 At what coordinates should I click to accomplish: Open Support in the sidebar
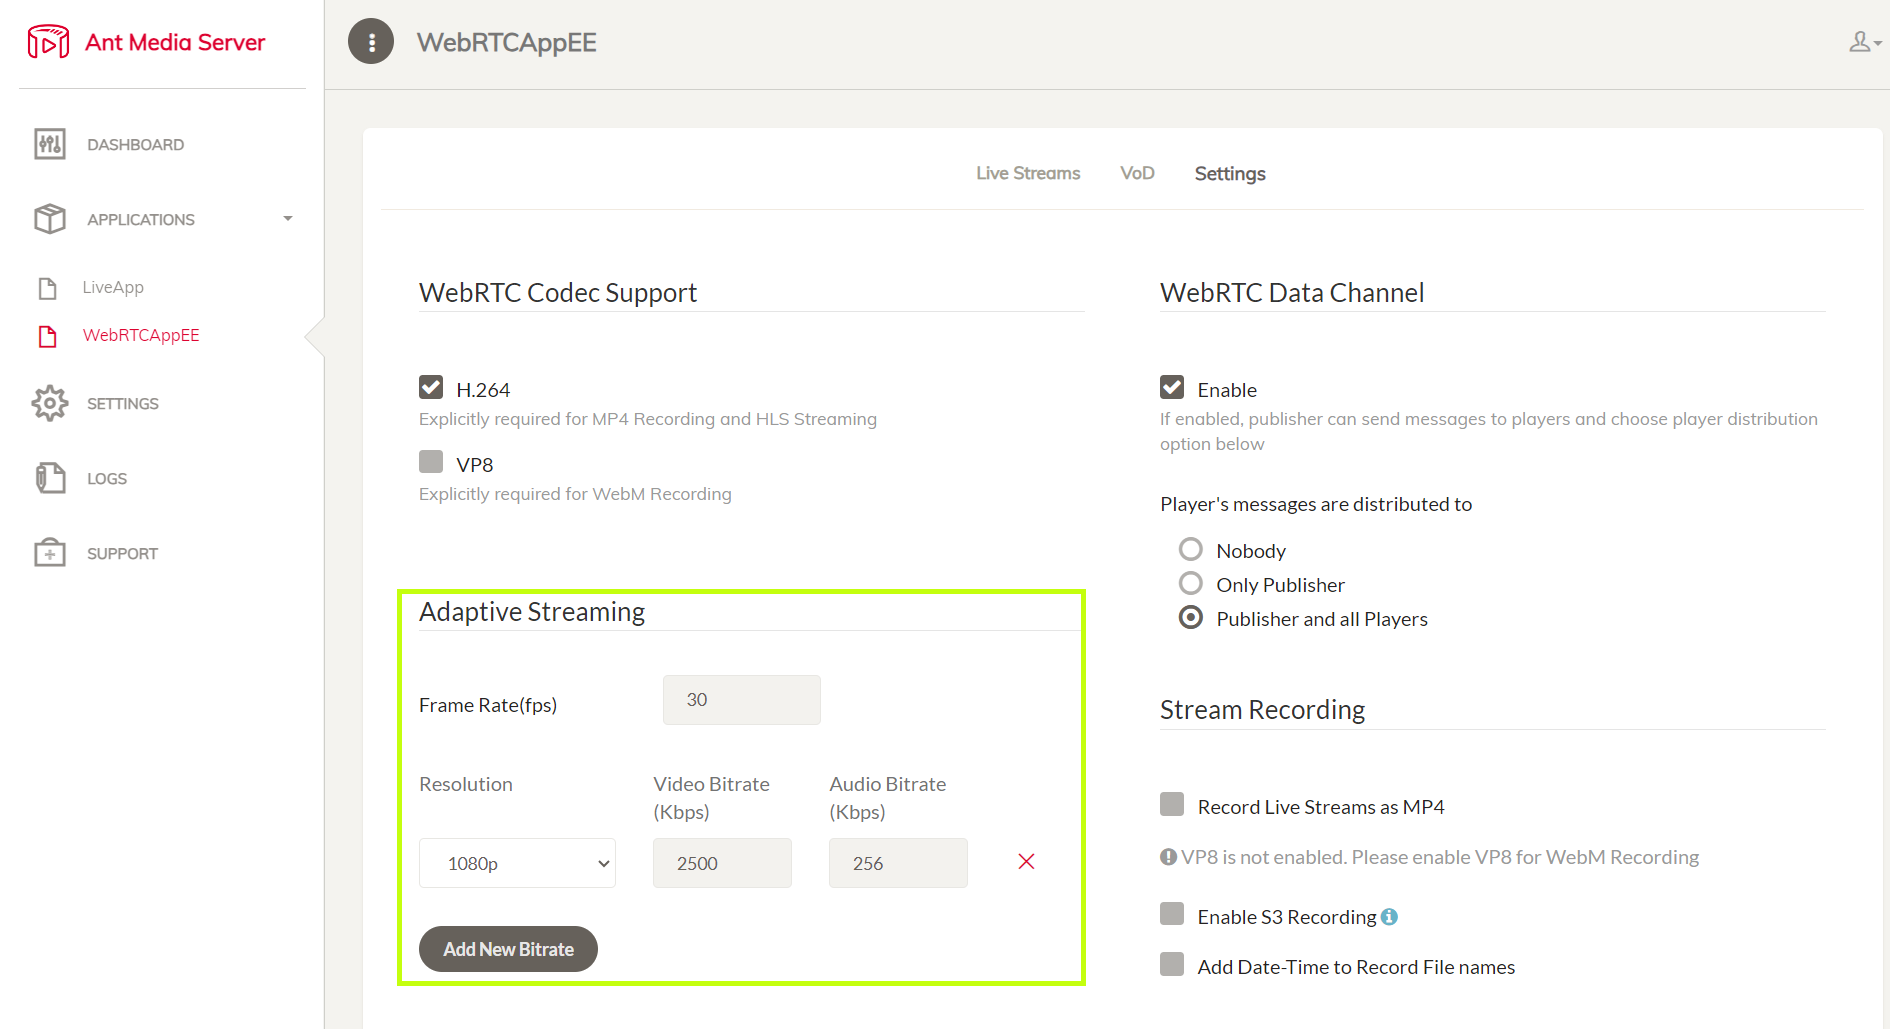(122, 554)
